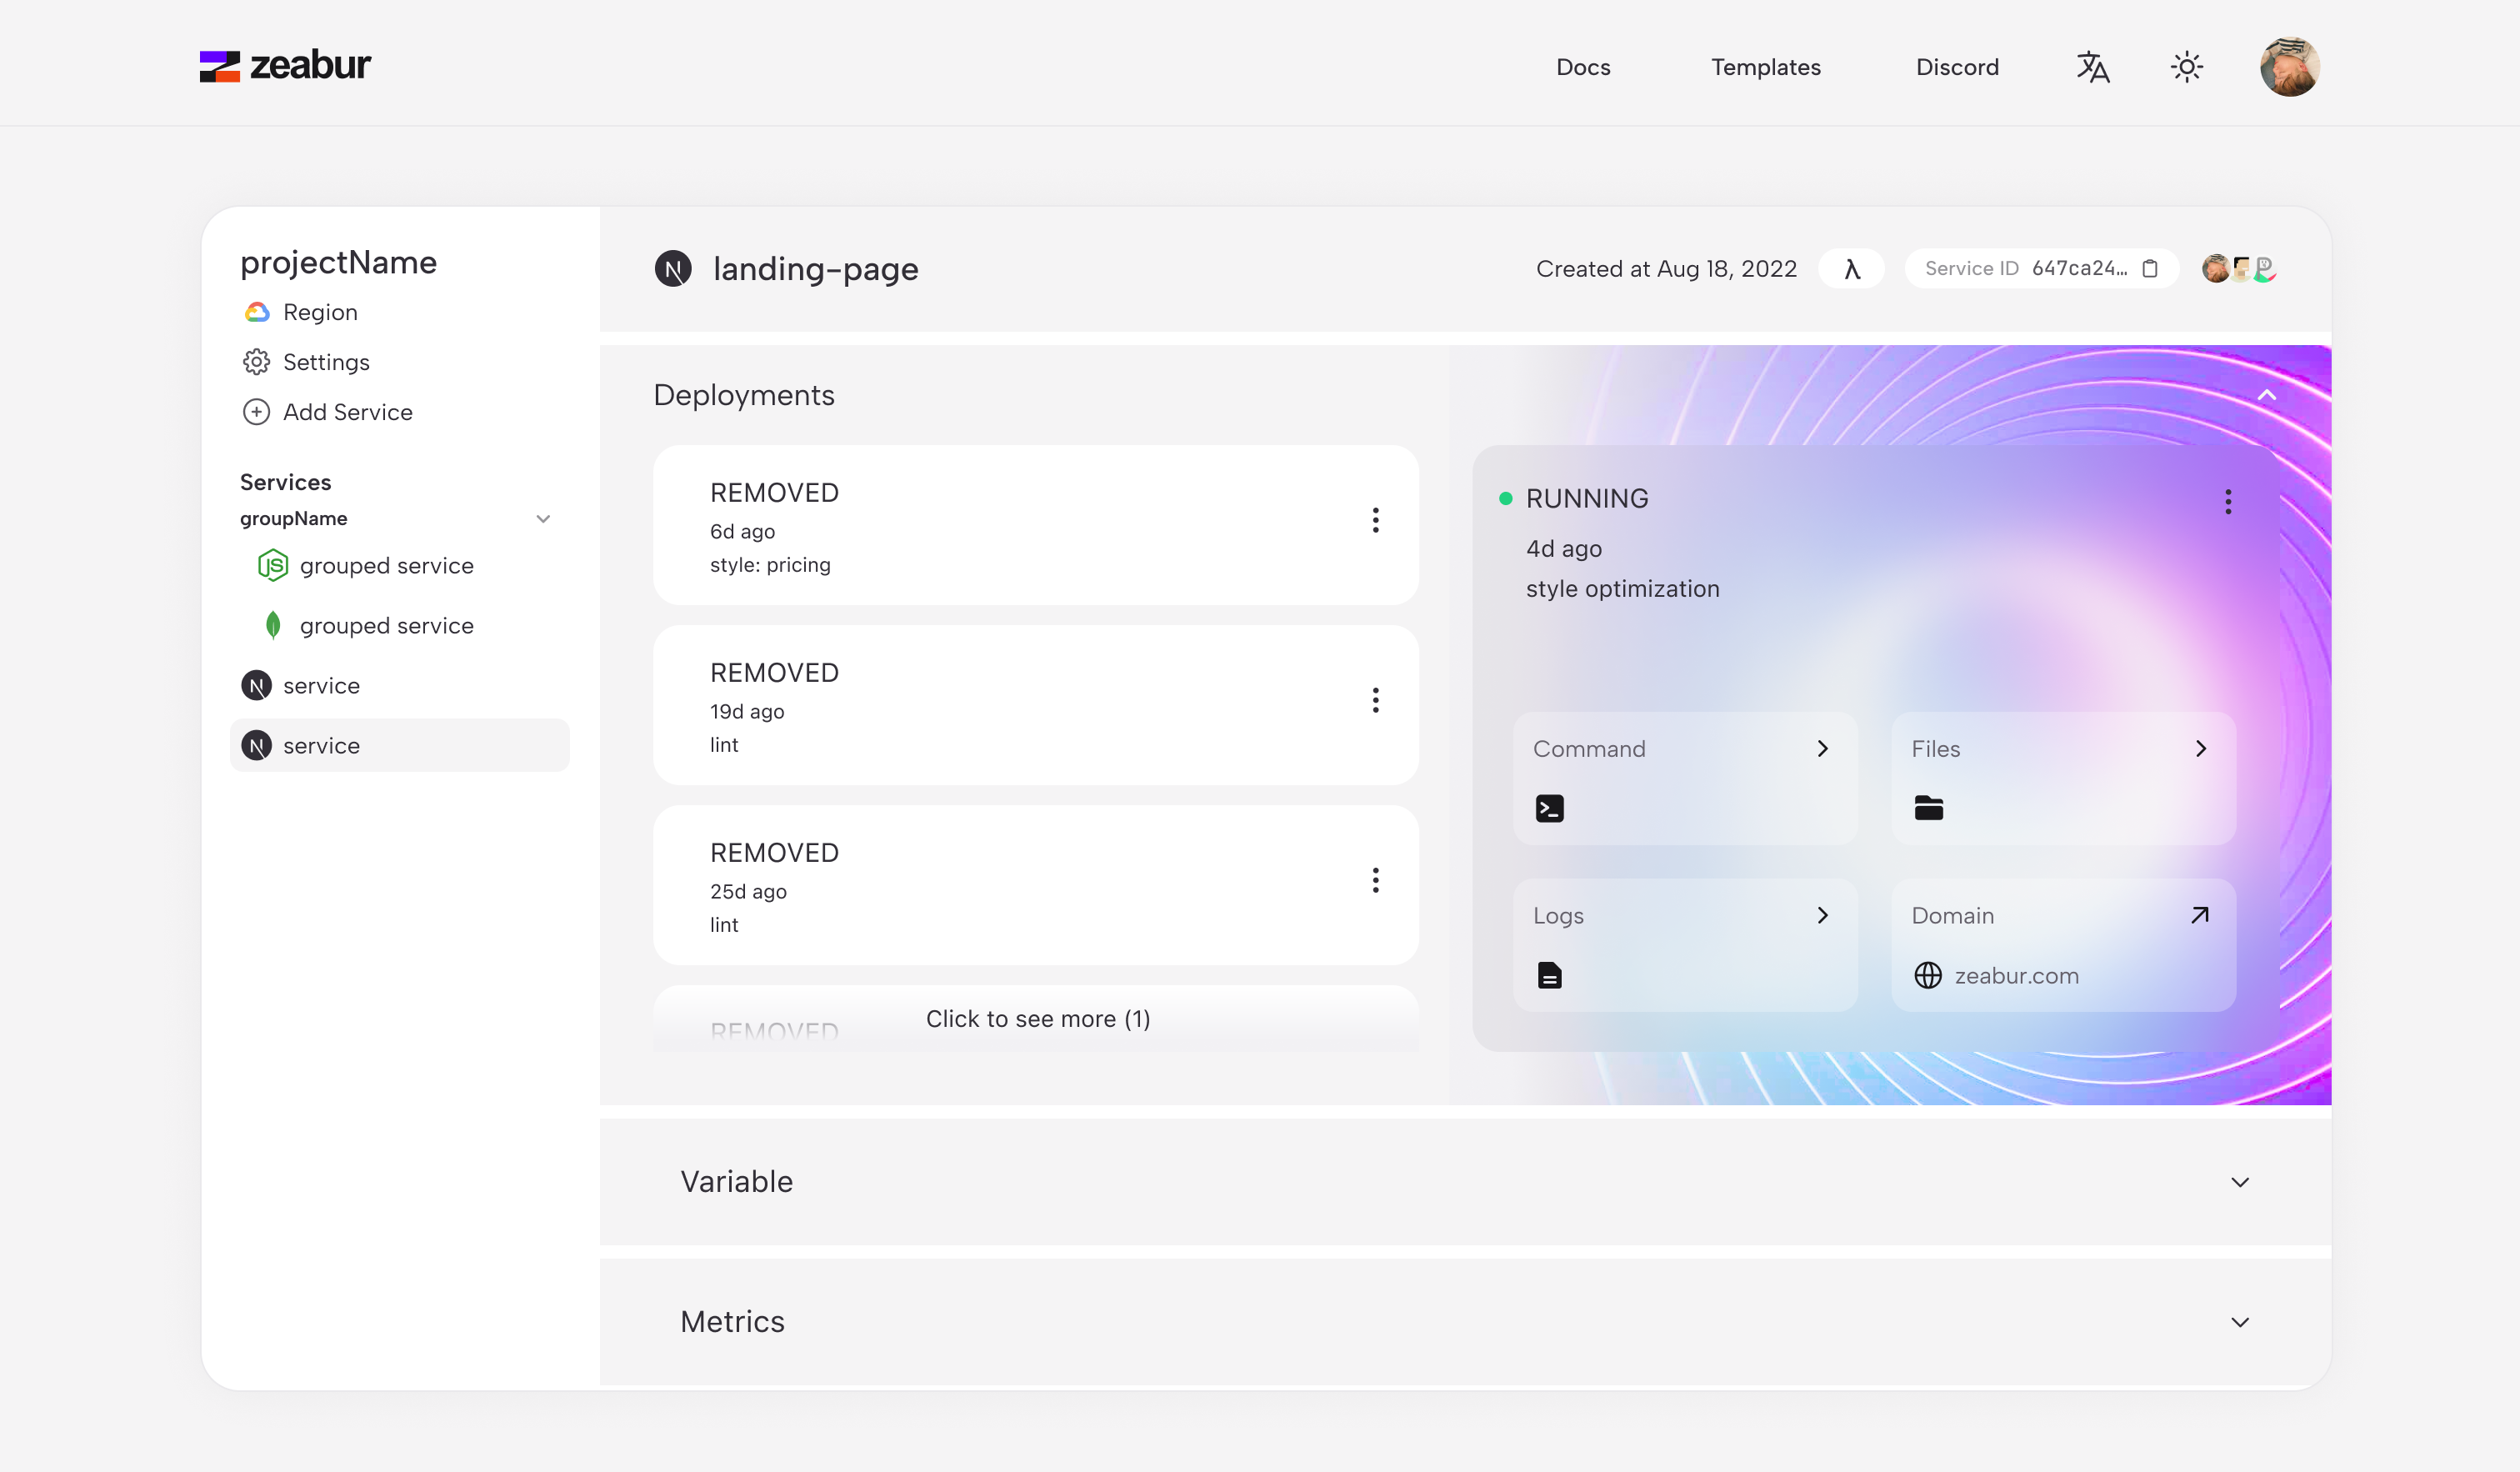Open options for RUNNING deployment

pos(2228,502)
